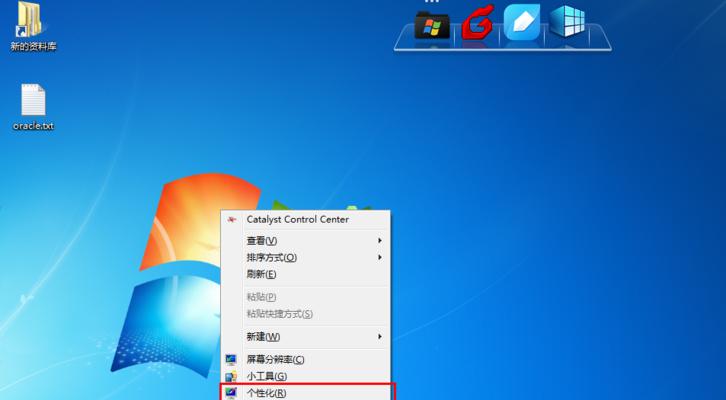This screenshot has height=400, width=726.
Task: Click the 小工具 gadgets icon
Action: pos(231,376)
